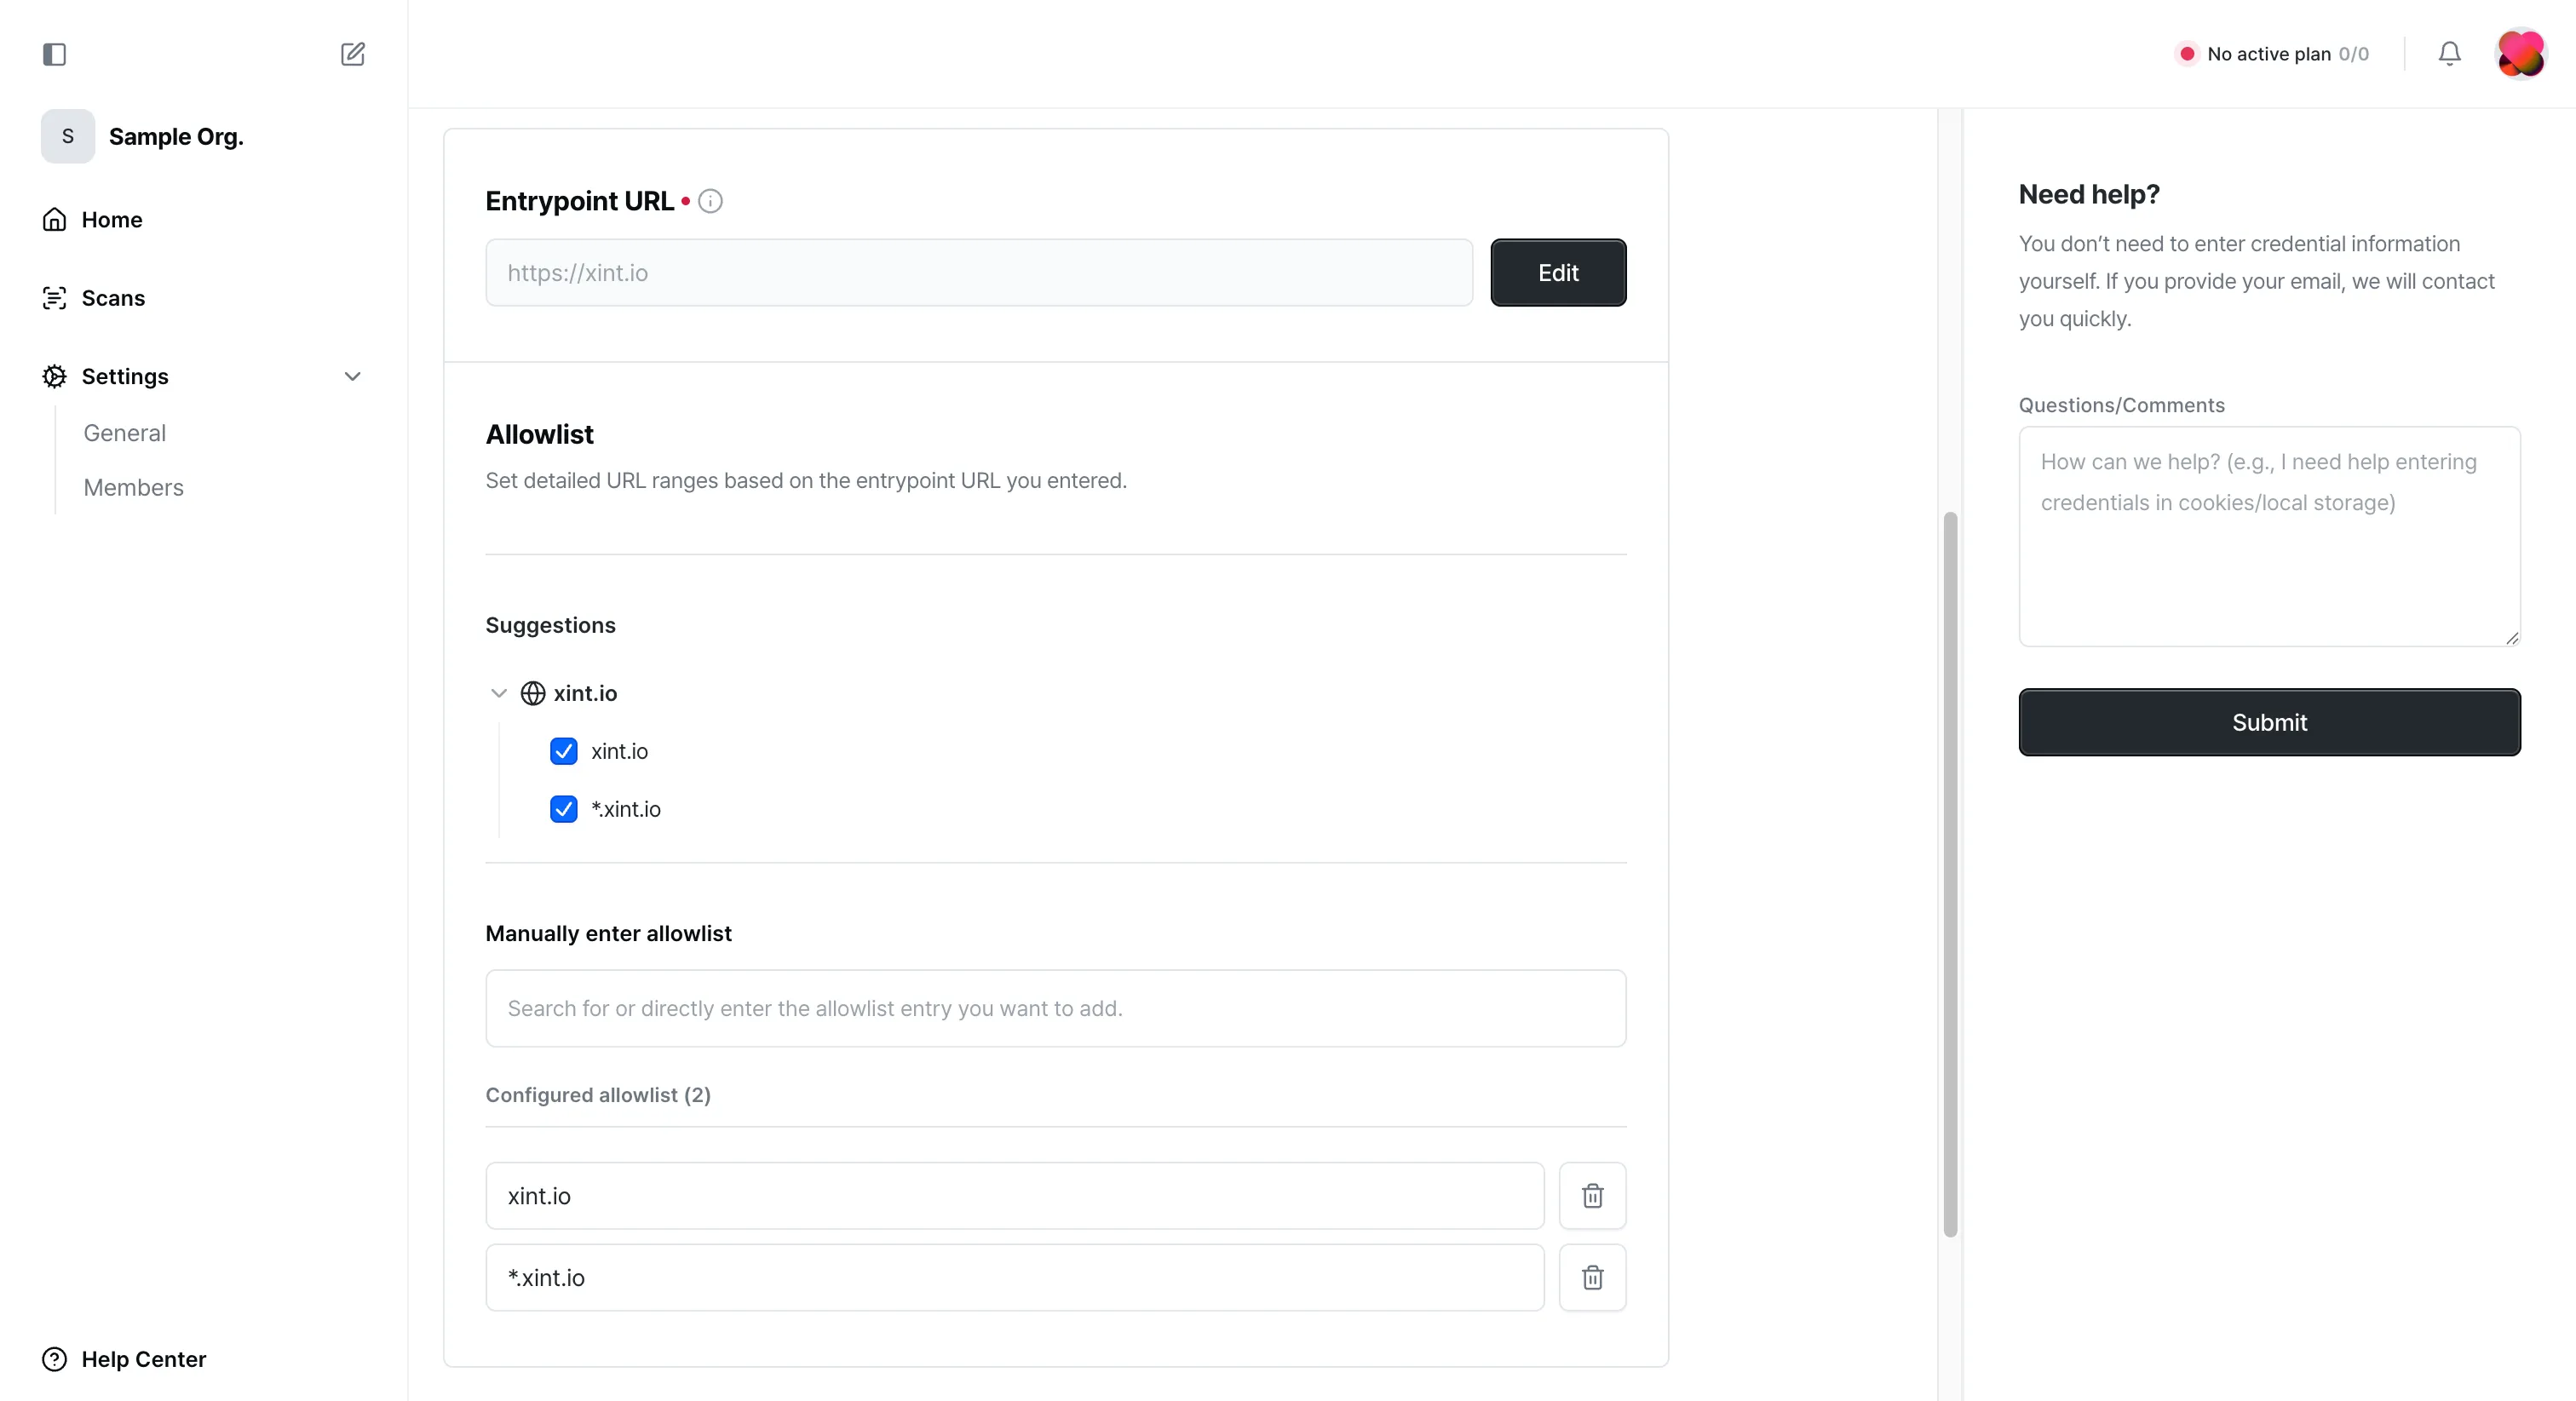
Task: Submit the help request
Action: click(x=2269, y=722)
